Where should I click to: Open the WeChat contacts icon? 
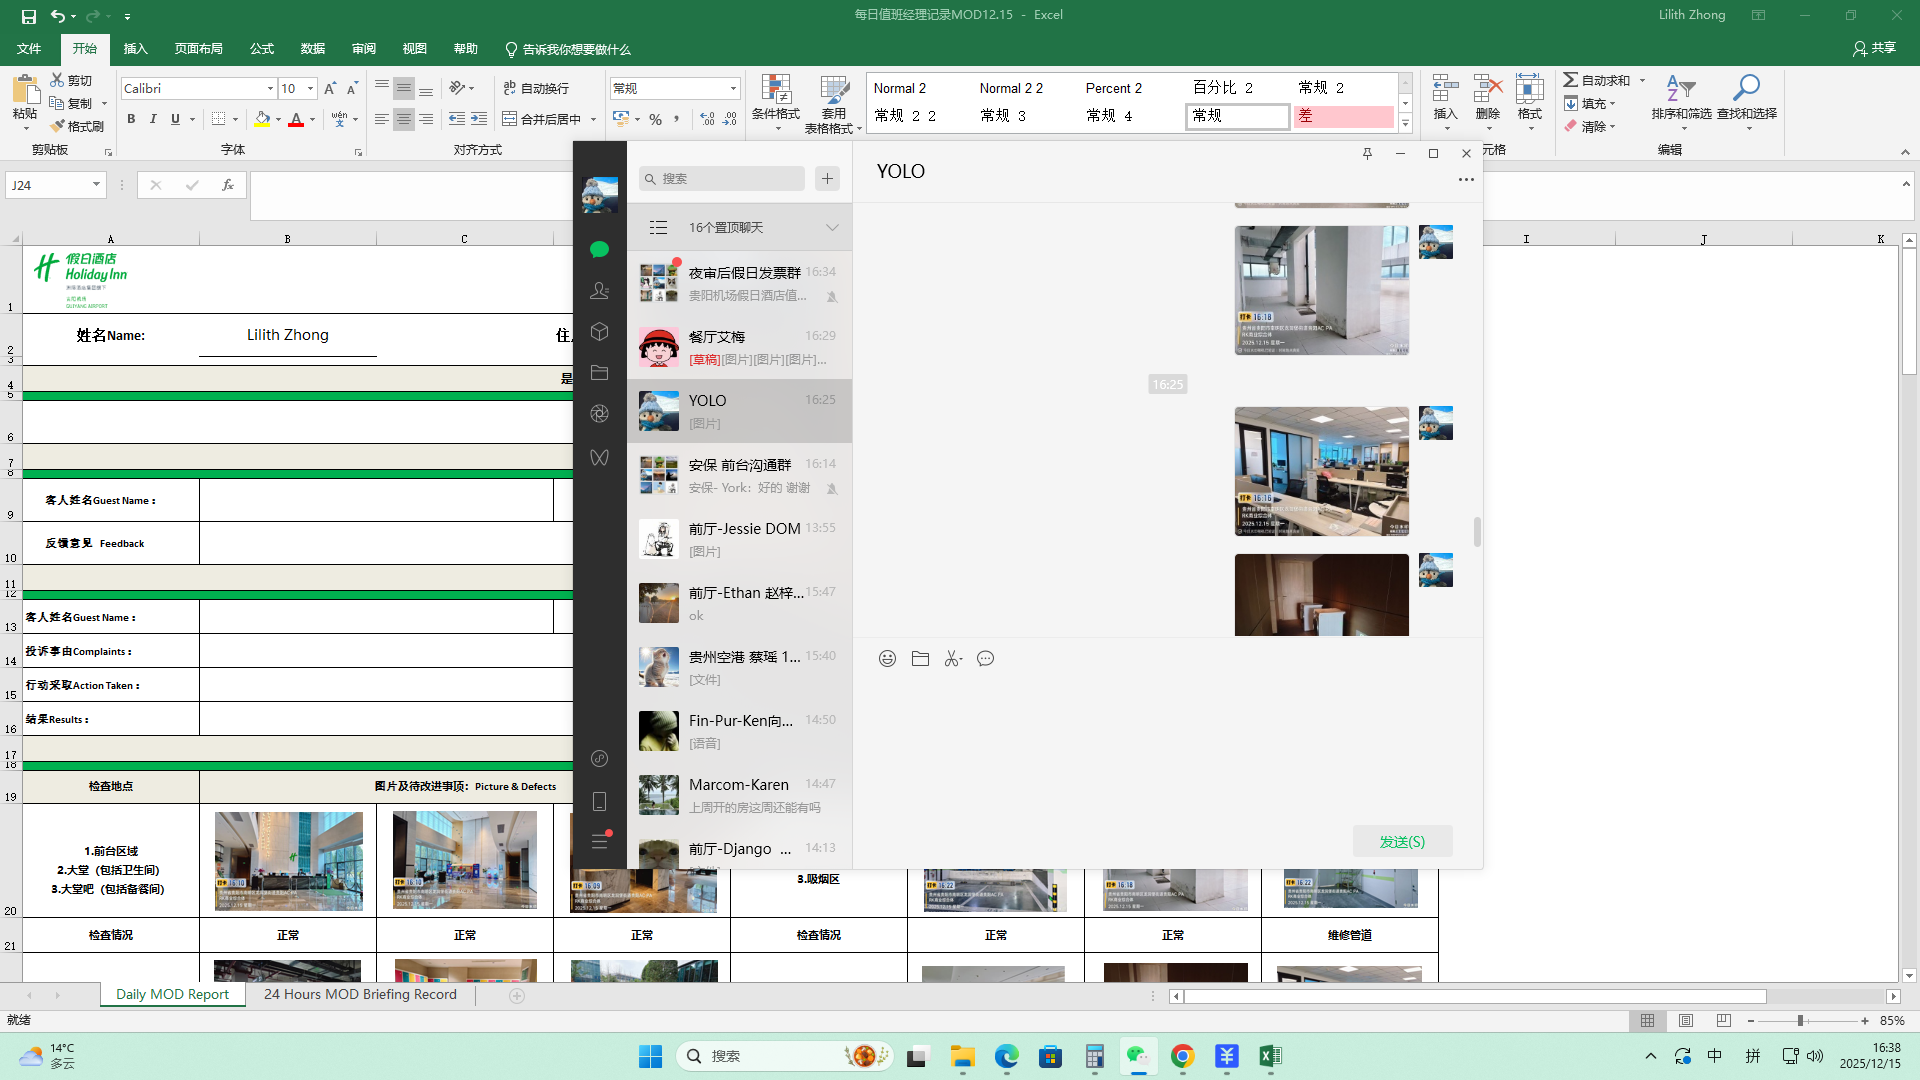(x=599, y=290)
